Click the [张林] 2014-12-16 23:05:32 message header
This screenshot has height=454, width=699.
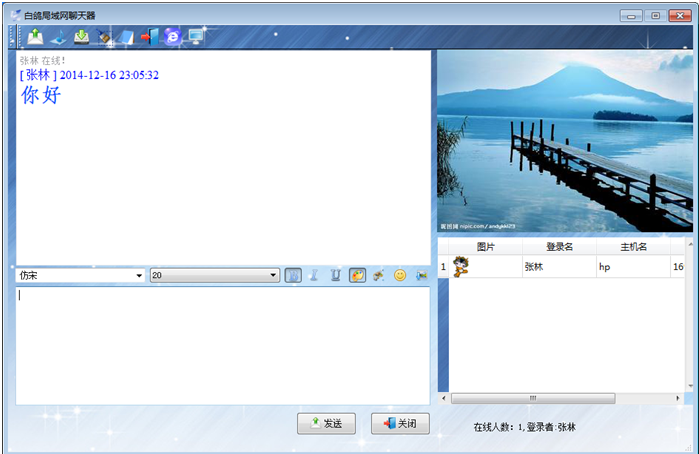pyautogui.click(x=89, y=75)
